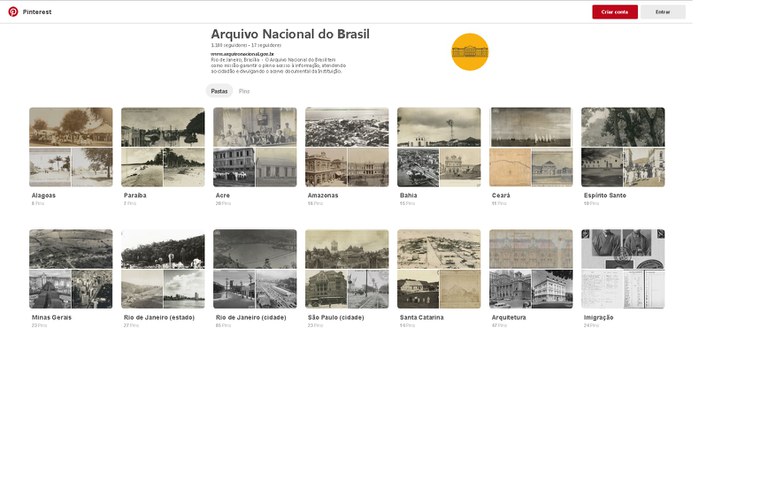Open the Arquivo Nacional profile avatar
The height and width of the screenshot is (480, 768).
(x=470, y=52)
